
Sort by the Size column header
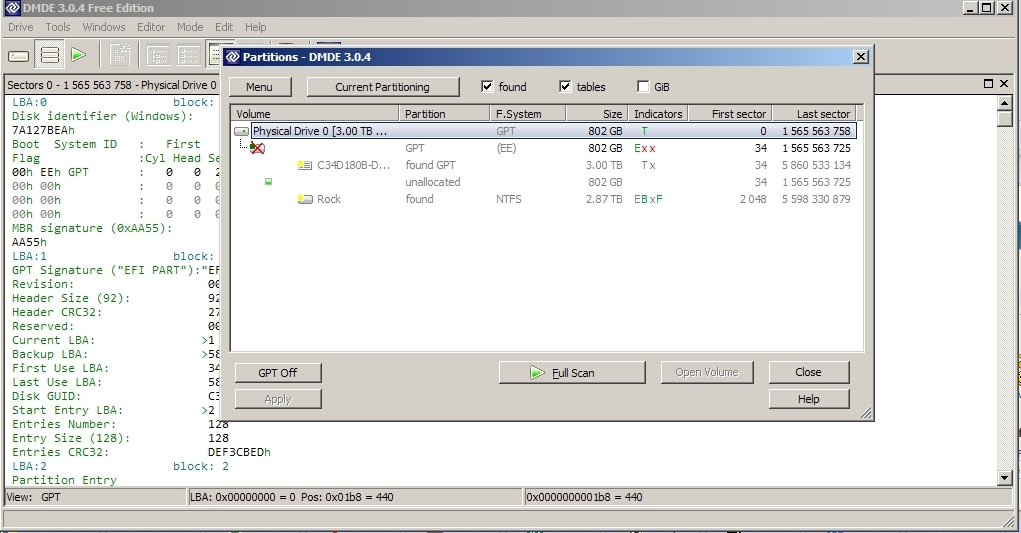[597, 114]
